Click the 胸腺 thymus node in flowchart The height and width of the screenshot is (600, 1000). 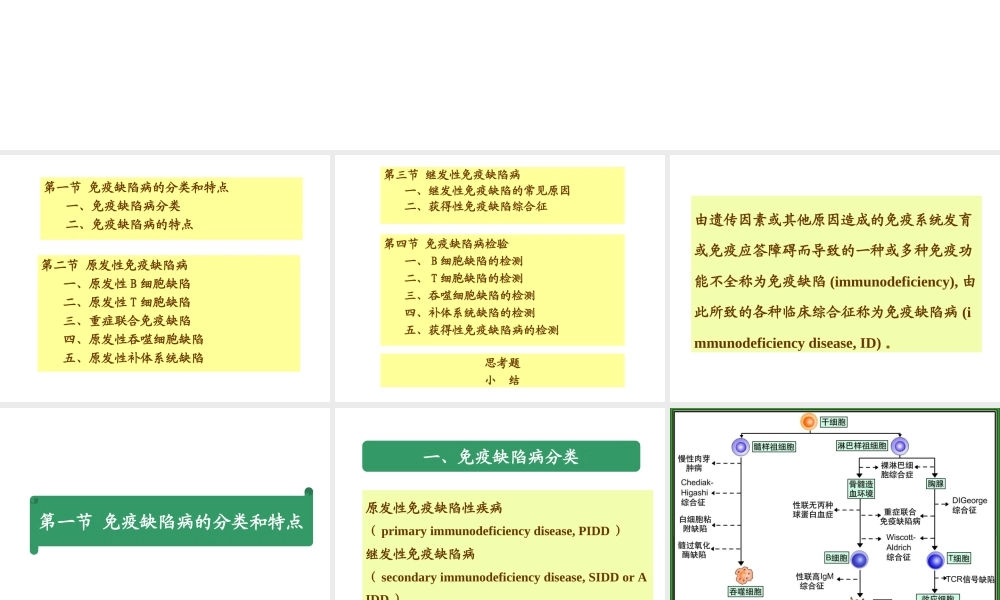pos(935,484)
